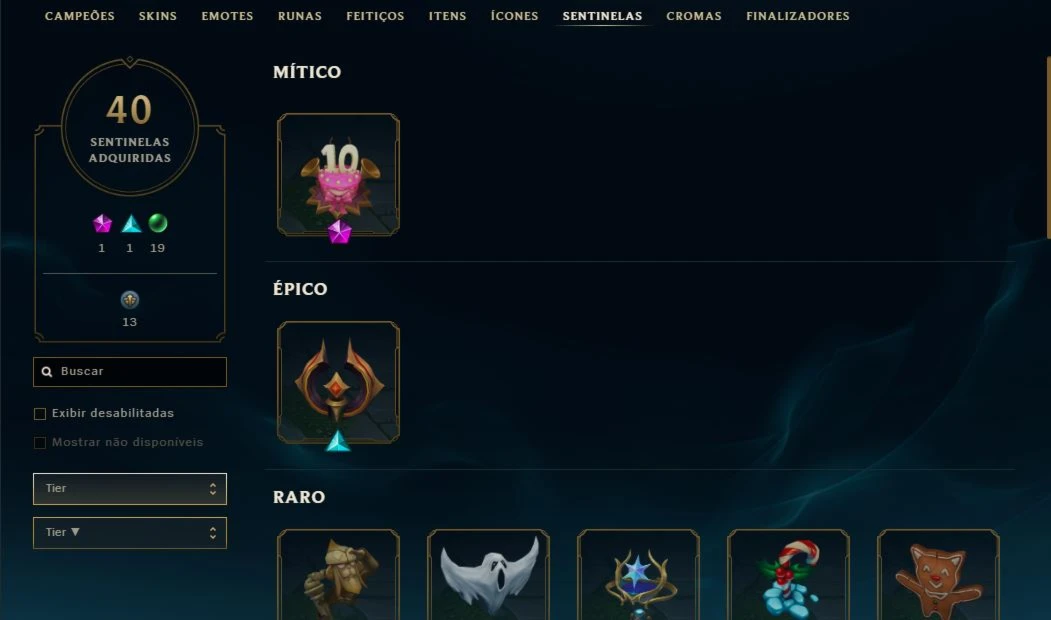Open the Skins tab
The image size is (1051, 620).
tap(158, 16)
